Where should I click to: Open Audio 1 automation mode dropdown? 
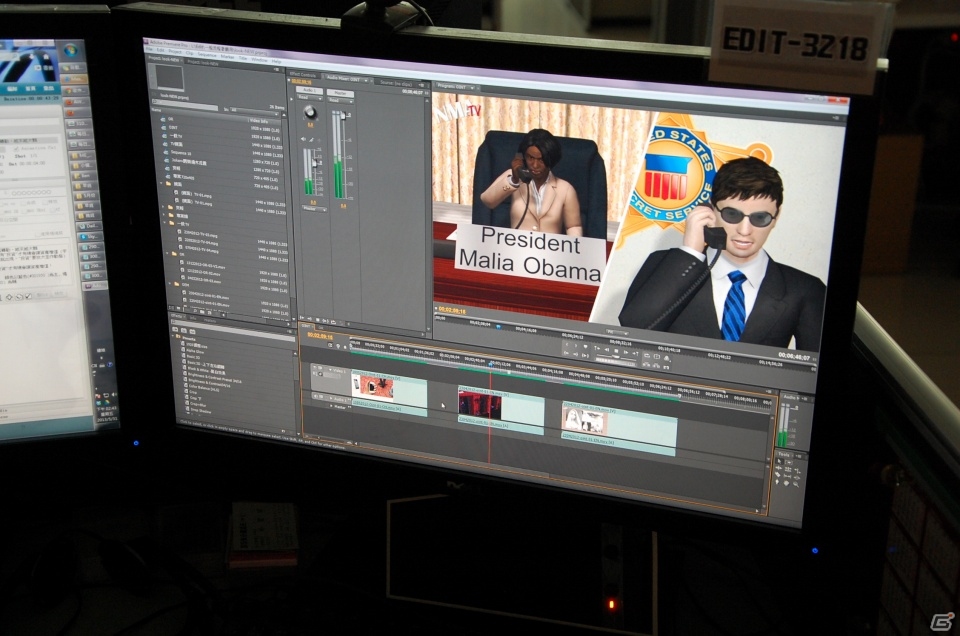310,97
